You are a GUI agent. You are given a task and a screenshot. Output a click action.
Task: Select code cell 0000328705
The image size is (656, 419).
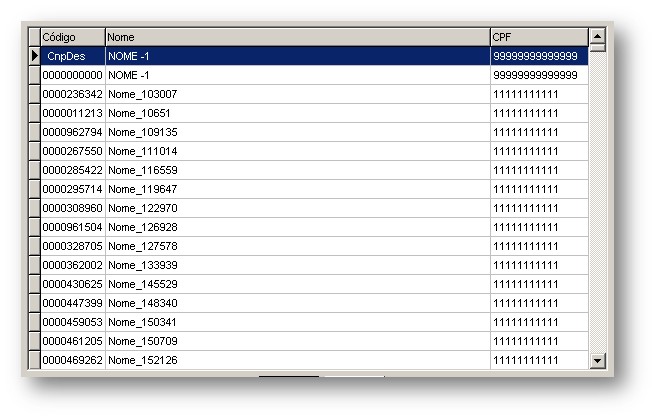[x=73, y=246]
